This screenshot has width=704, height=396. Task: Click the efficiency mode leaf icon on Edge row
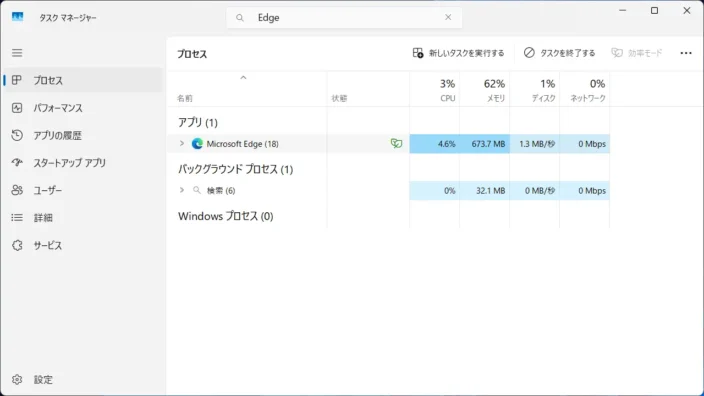(x=396, y=144)
